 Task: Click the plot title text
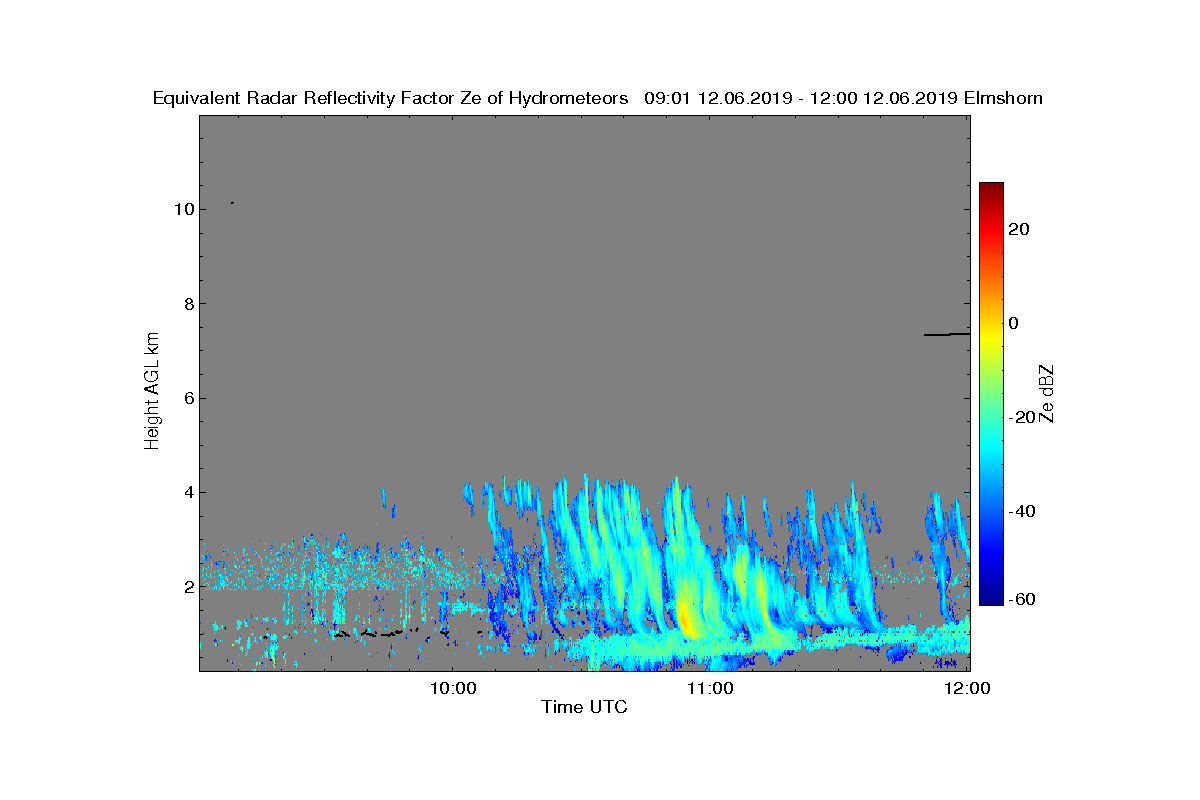(598, 98)
